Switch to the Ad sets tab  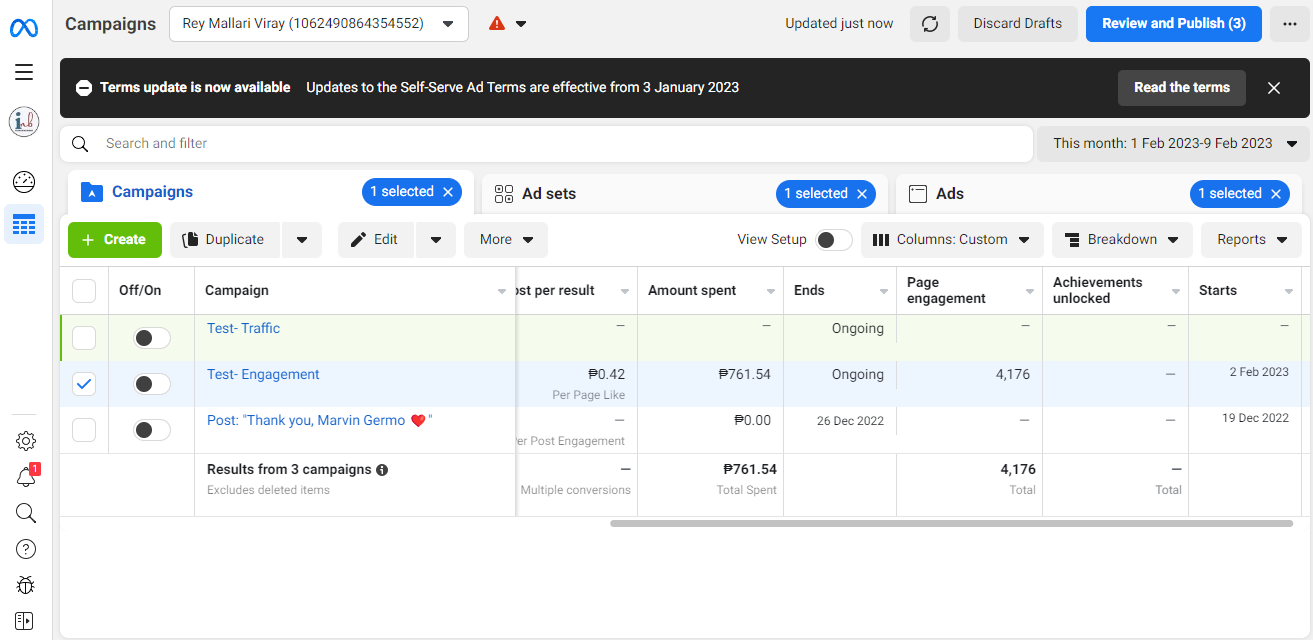(549, 194)
